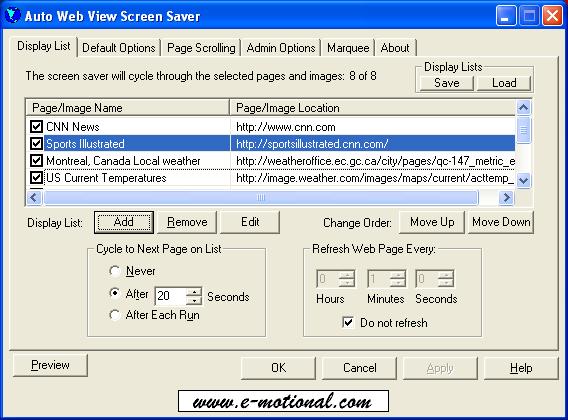Click the horizontal scrollbar thumb of the list
This screenshot has height=420, width=568.
click(x=261, y=197)
